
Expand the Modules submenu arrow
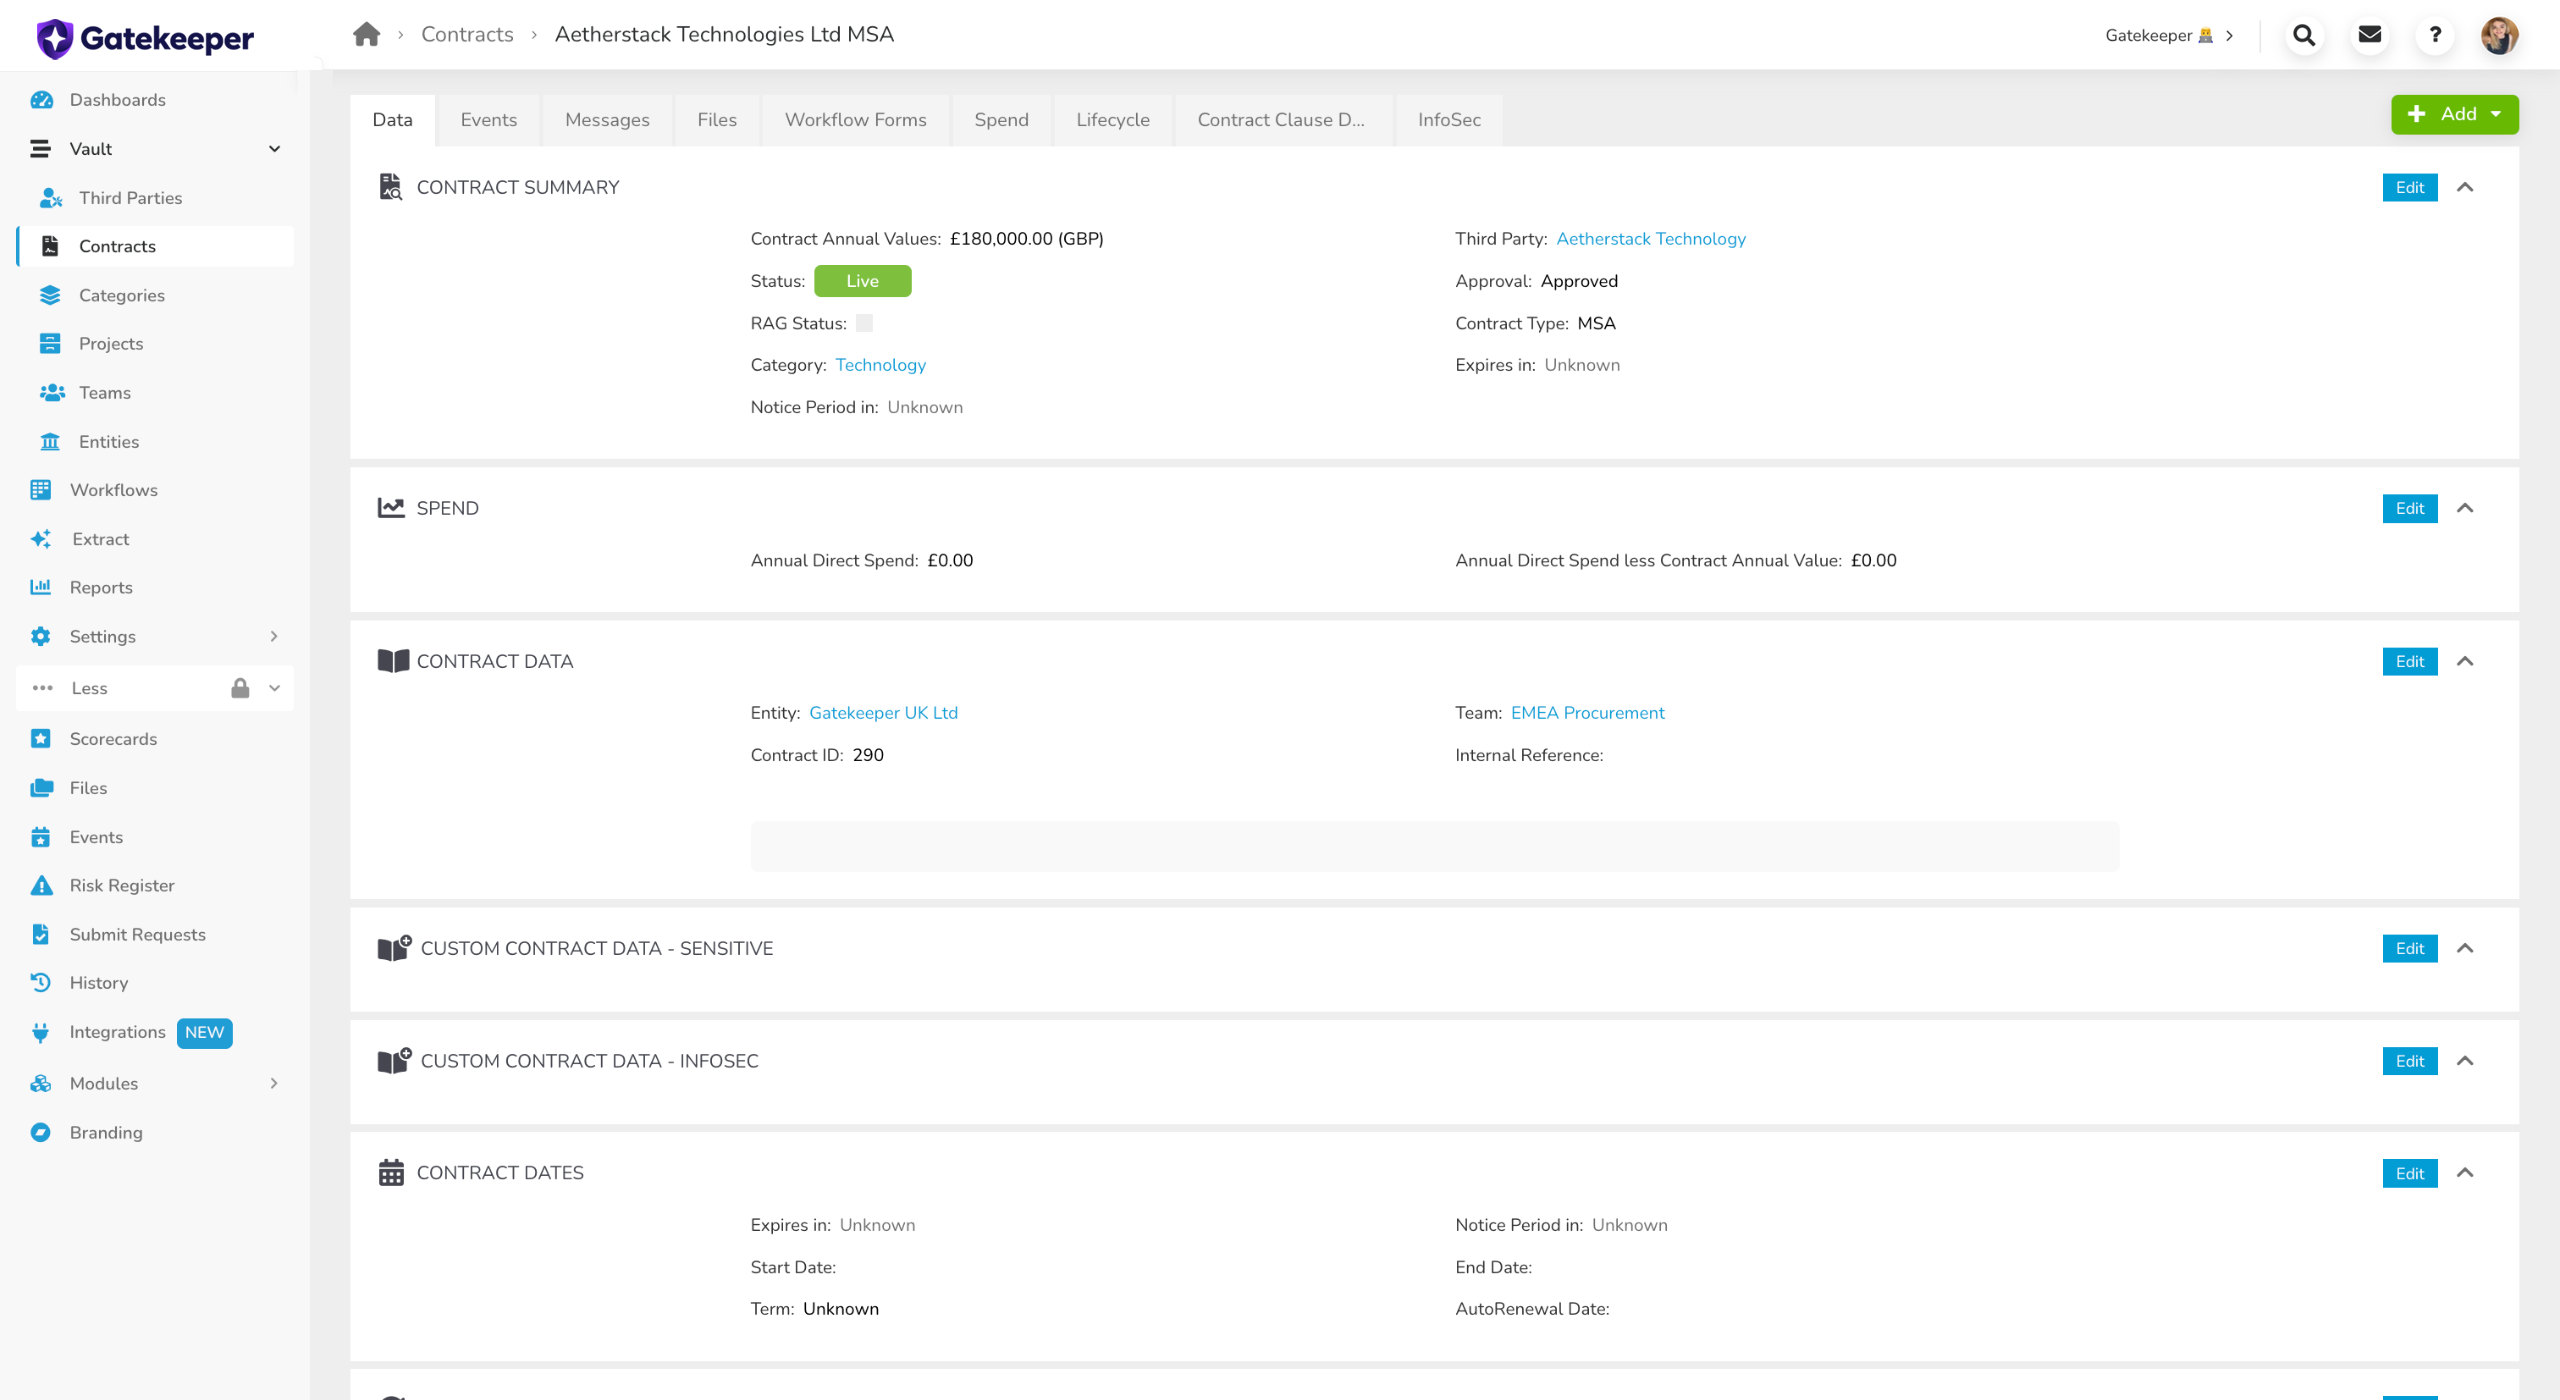coord(274,1084)
